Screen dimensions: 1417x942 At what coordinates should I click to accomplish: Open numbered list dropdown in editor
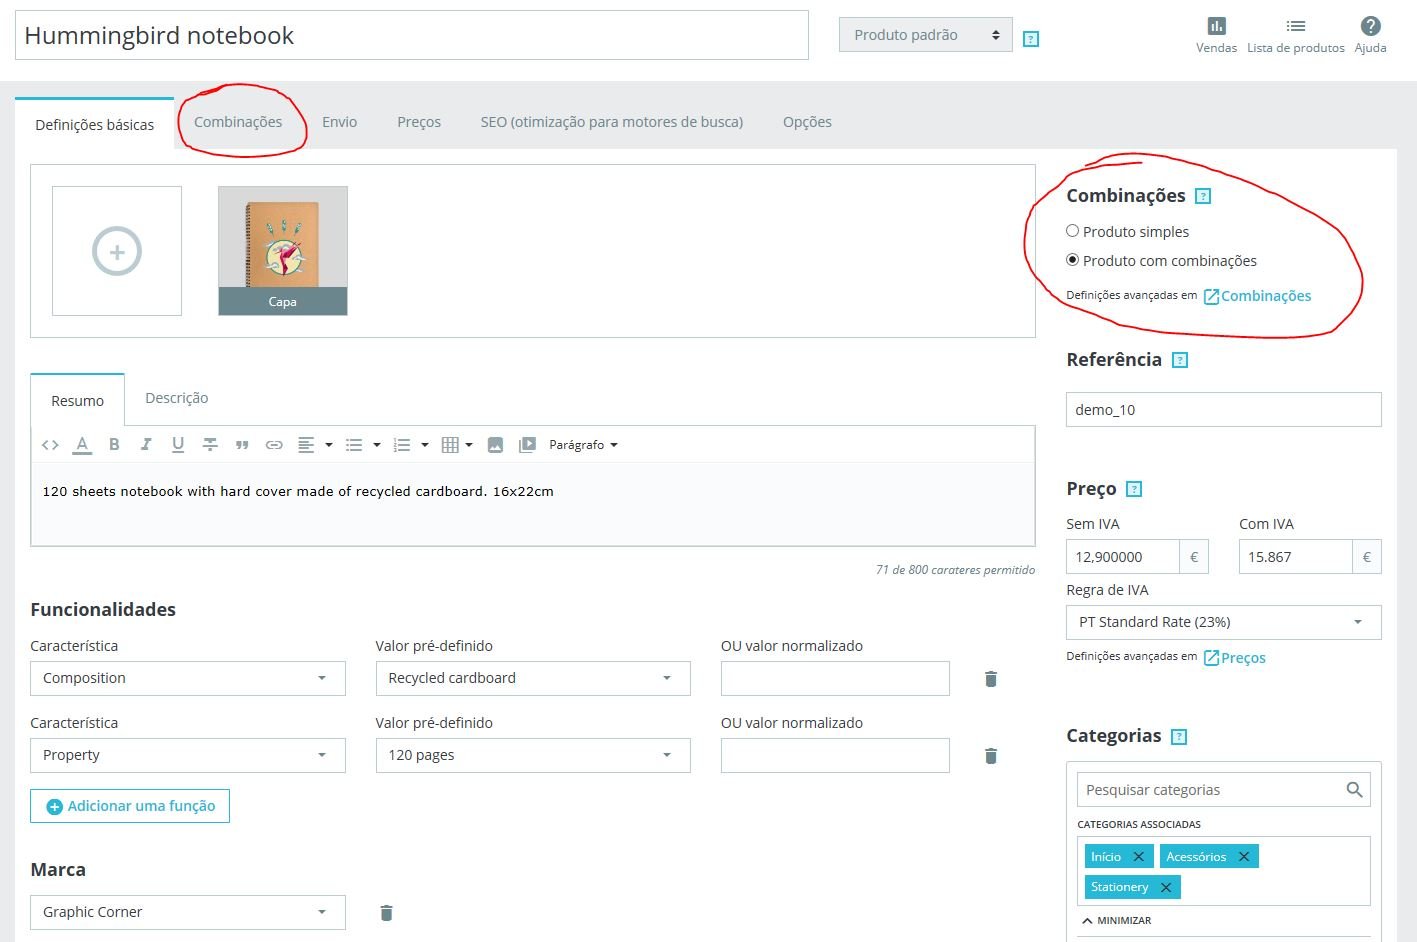point(411,445)
